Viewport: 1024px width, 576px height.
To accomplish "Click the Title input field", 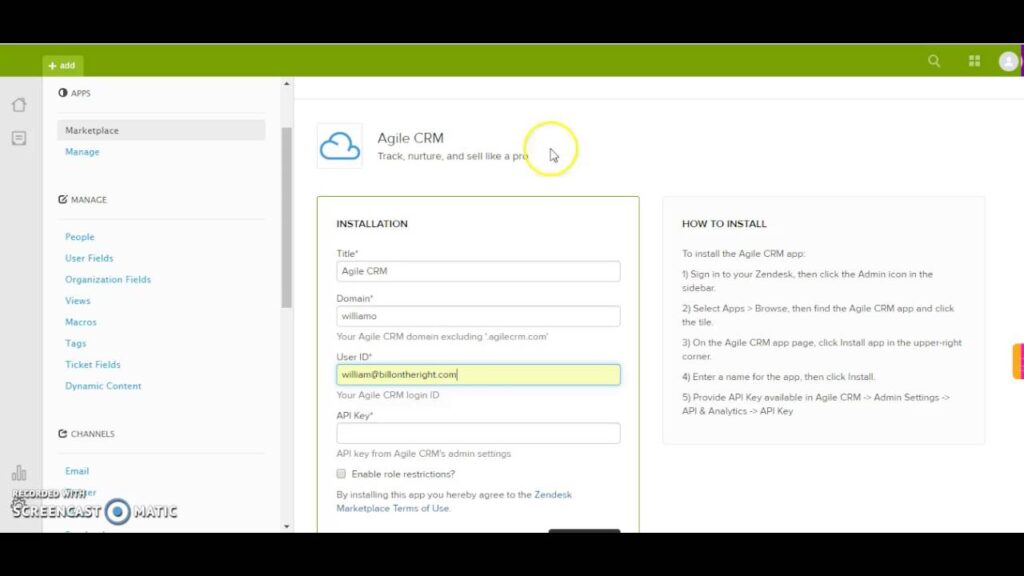I will 478,271.
